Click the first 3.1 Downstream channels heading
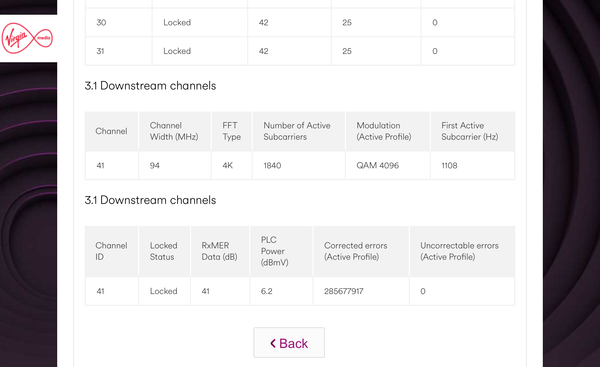 coord(150,86)
